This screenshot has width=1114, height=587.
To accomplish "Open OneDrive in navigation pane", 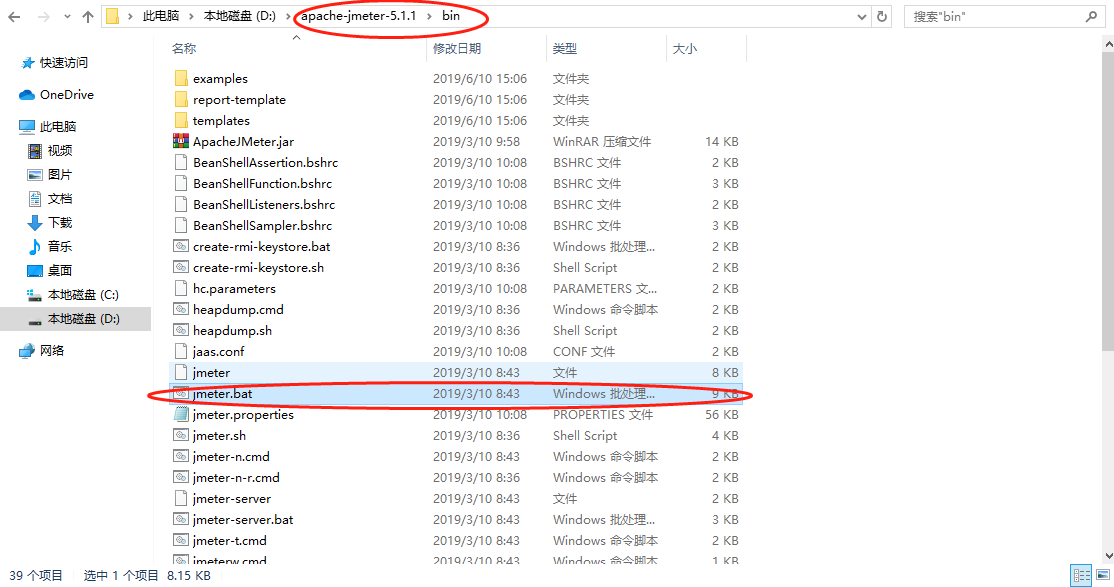I will coord(66,95).
